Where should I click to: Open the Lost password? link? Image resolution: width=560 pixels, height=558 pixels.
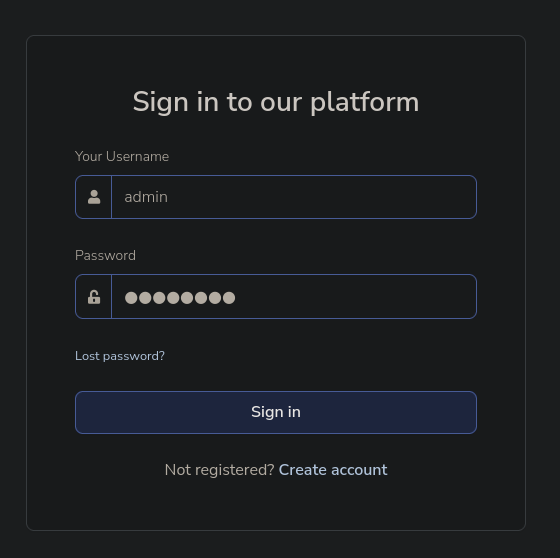tap(120, 356)
